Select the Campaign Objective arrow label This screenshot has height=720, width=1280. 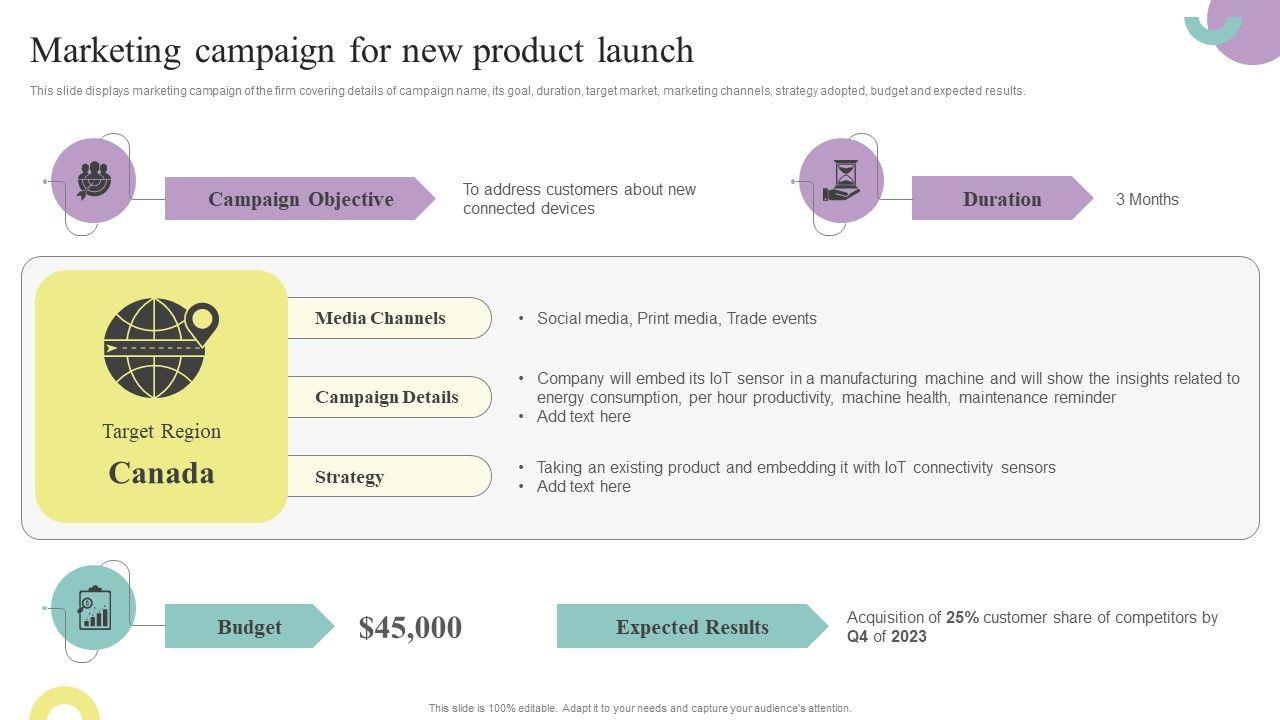pos(300,199)
